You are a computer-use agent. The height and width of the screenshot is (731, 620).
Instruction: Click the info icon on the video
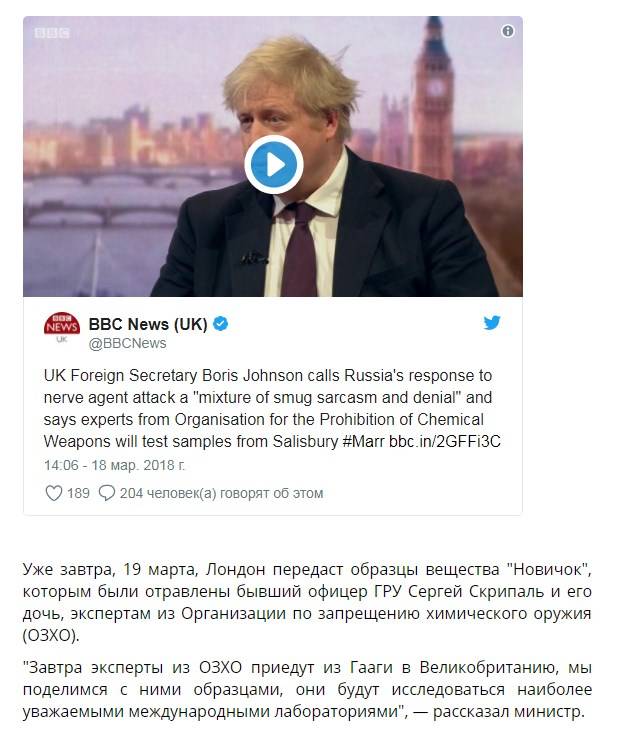pos(508,31)
